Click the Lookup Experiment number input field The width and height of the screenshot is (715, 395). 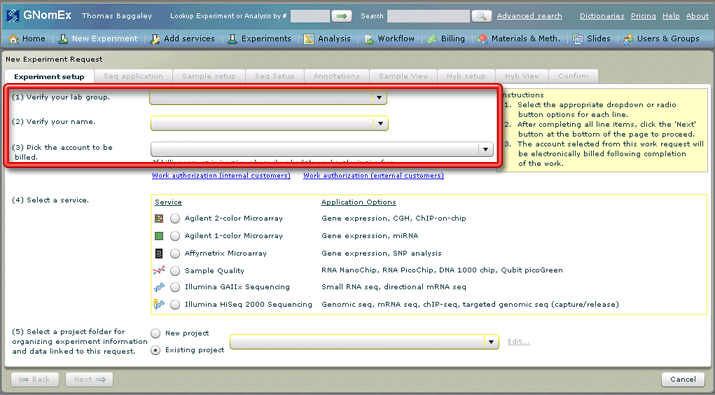click(310, 16)
